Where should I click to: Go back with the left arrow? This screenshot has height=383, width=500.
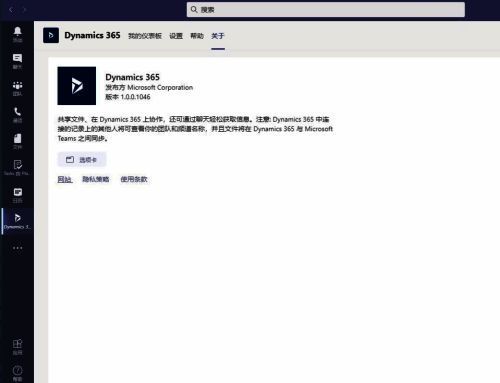11,10
